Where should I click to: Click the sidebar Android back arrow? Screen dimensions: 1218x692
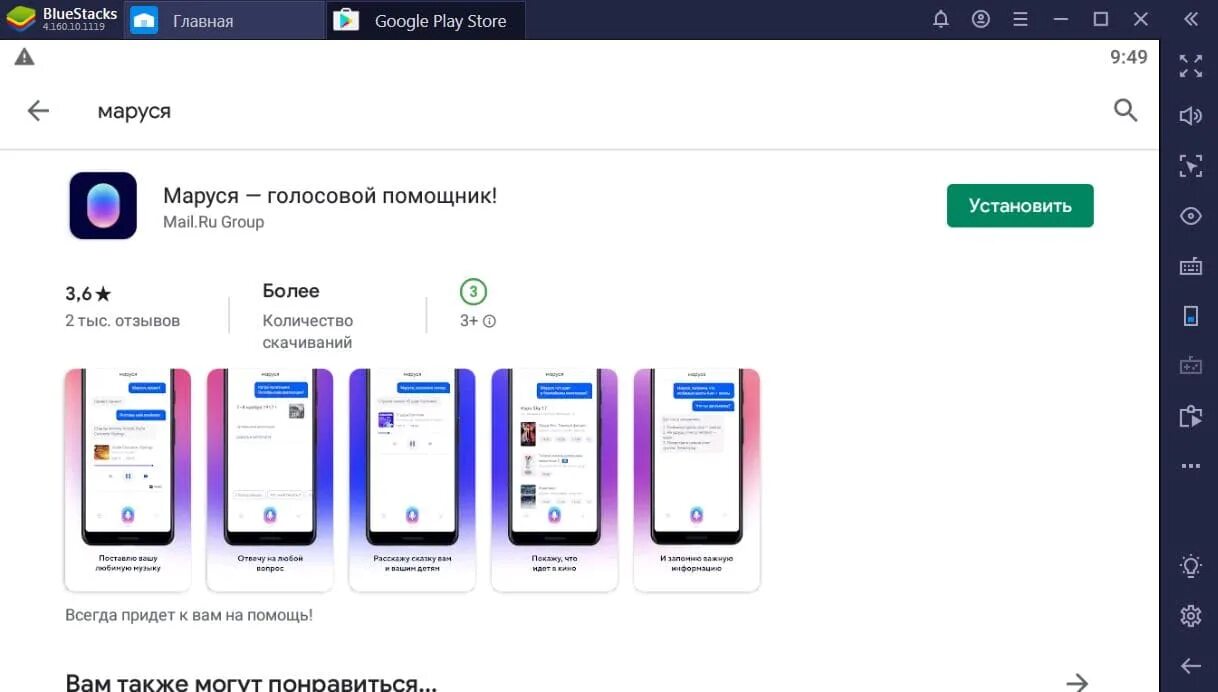[x=1190, y=666]
